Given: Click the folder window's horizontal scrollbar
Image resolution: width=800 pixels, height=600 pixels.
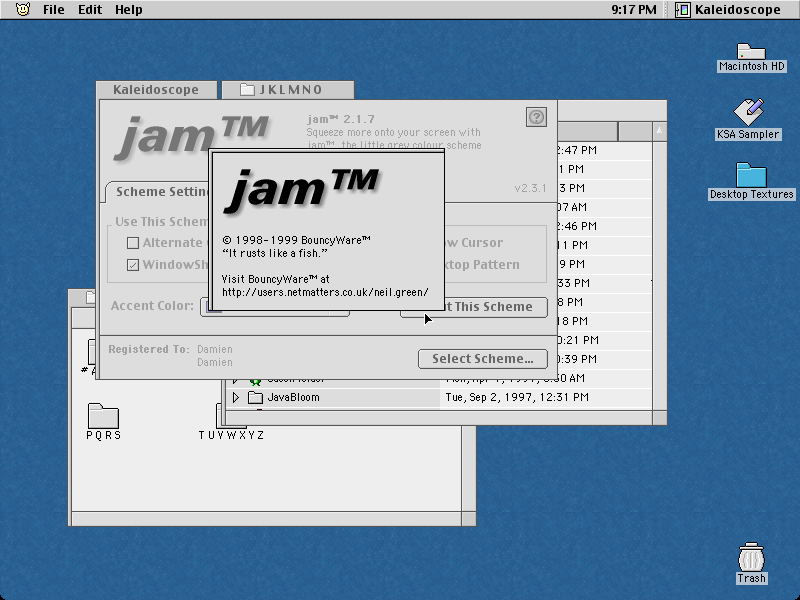Looking at the screenshot, I should [266, 519].
